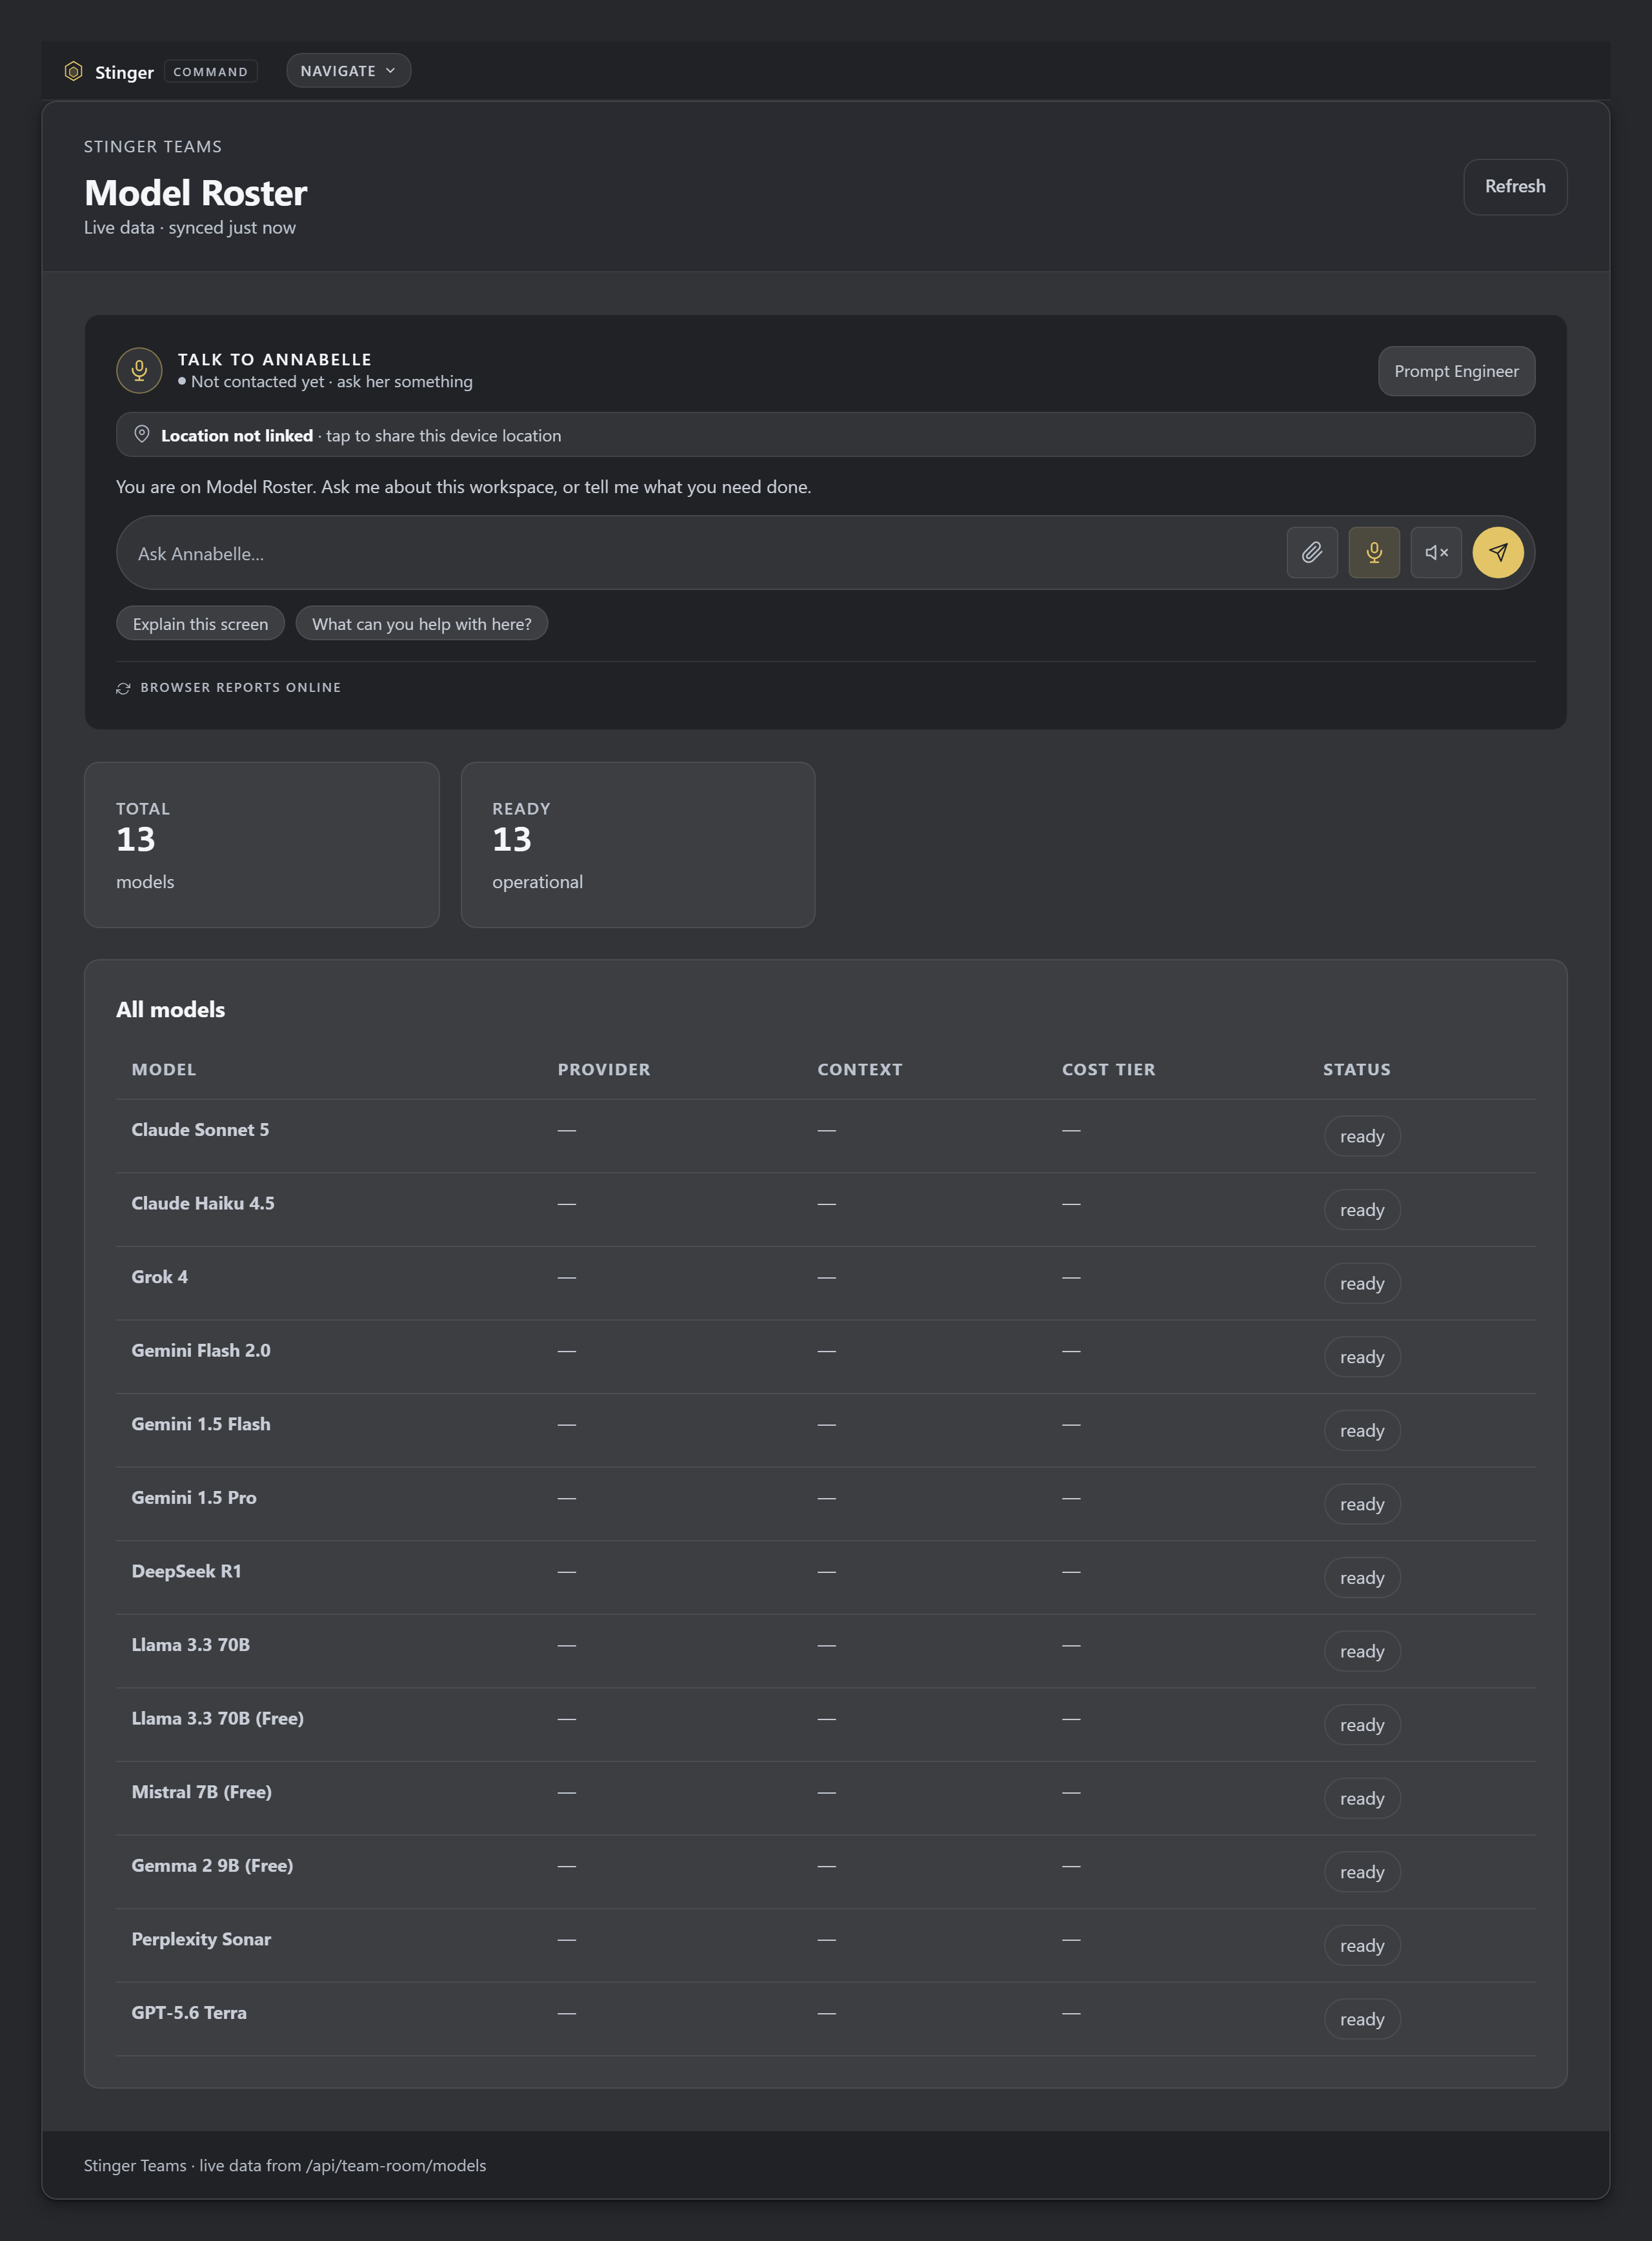Screen dimensions: 1652x2241
Task: Select the Gemini 1.5 Flash model name
Action: click(x=201, y=1424)
